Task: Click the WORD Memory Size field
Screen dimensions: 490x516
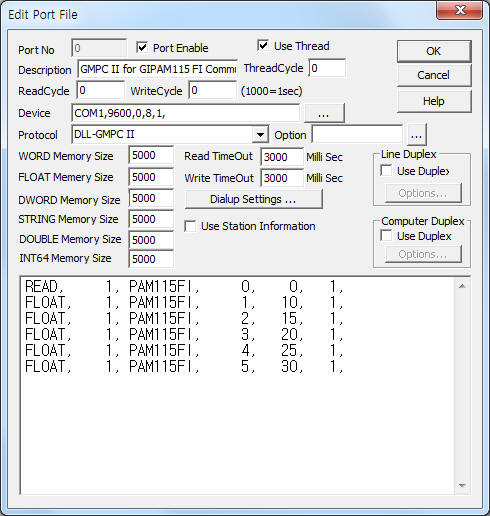Action: tap(151, 155)
